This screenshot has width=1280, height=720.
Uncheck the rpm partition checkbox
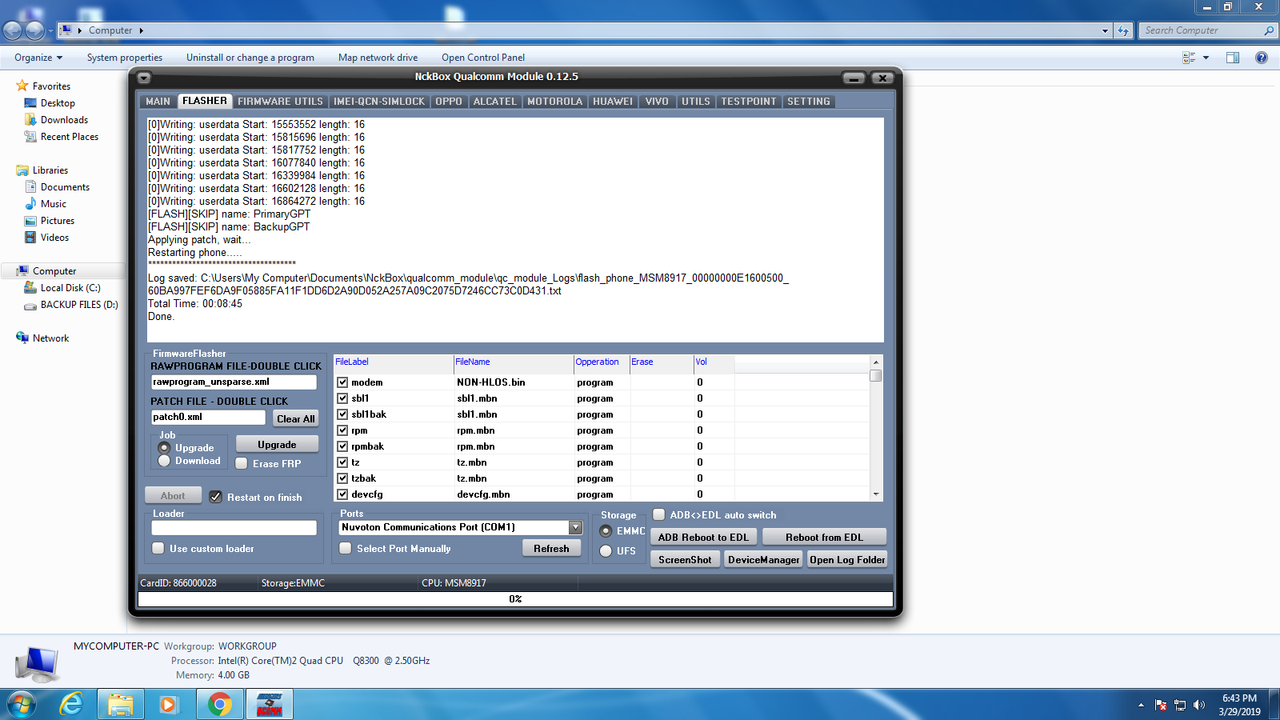click(x=343, y=430)
